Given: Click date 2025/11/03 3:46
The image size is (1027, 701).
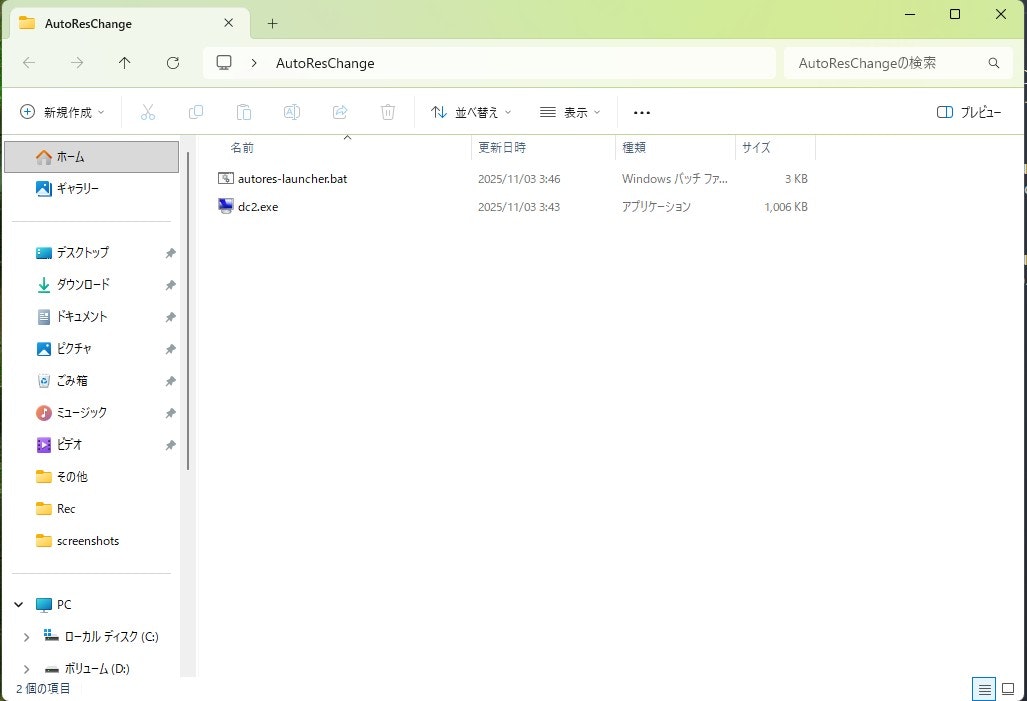Looking at the screenshot, I should (x=519, y=179).
